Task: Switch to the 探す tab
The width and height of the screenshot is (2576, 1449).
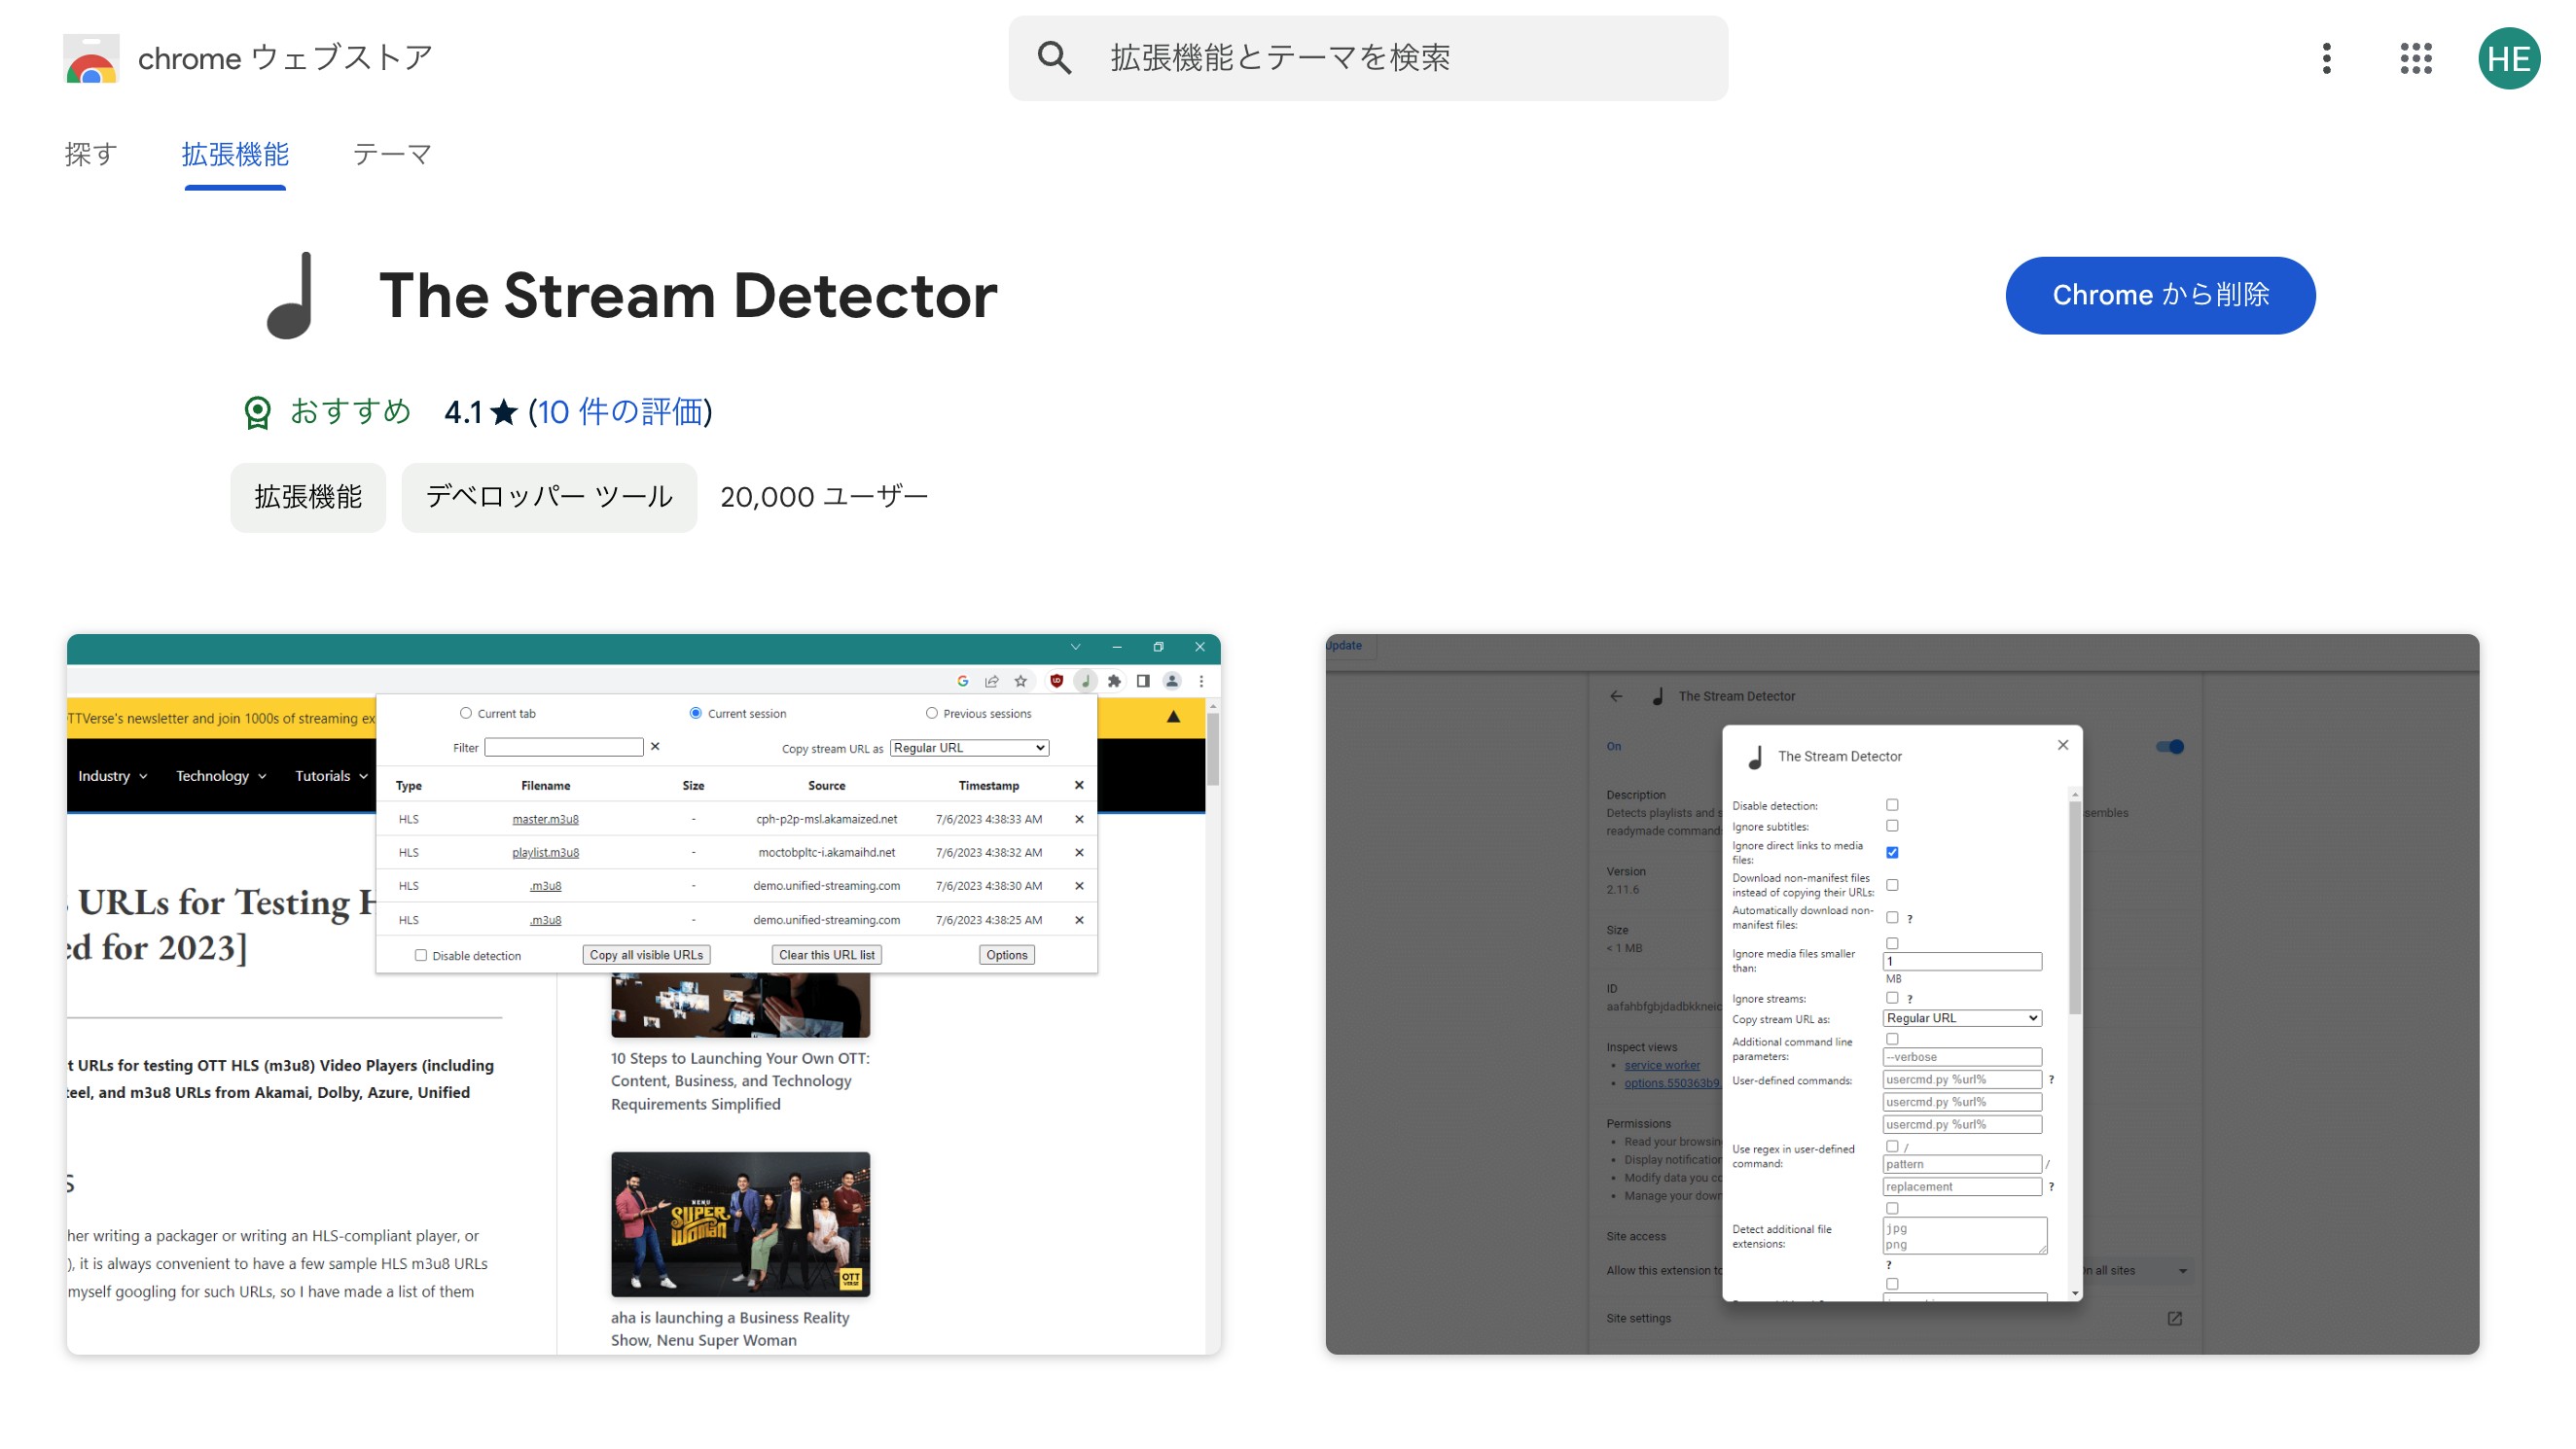Action: click(91, 154)
